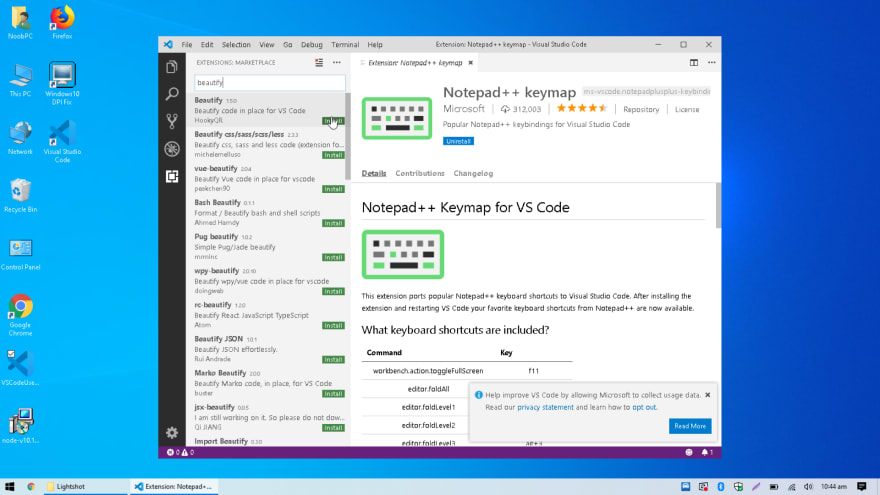Switch to the Changelog tab
Screen dimensions: 880x495
click(473, 173)
